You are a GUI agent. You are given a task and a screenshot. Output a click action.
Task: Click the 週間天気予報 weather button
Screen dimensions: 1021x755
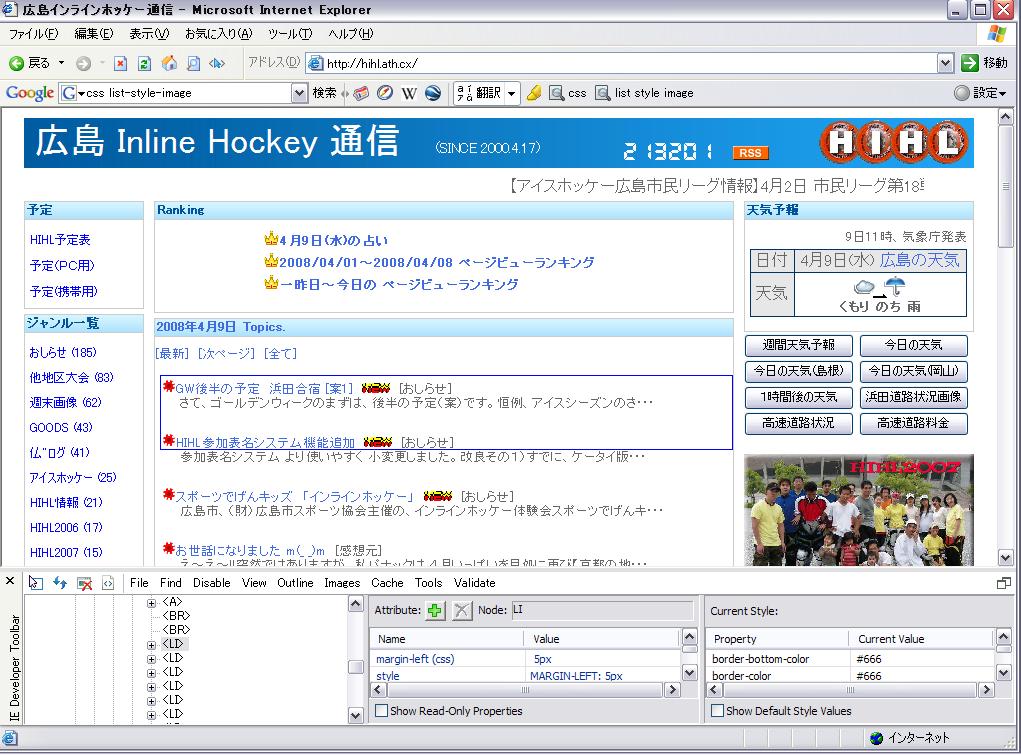click(797, 346)
